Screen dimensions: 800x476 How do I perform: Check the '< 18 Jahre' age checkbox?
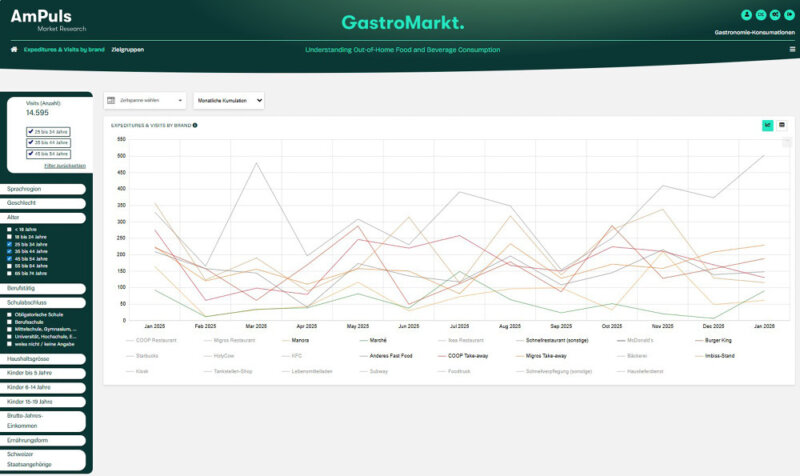9,230
